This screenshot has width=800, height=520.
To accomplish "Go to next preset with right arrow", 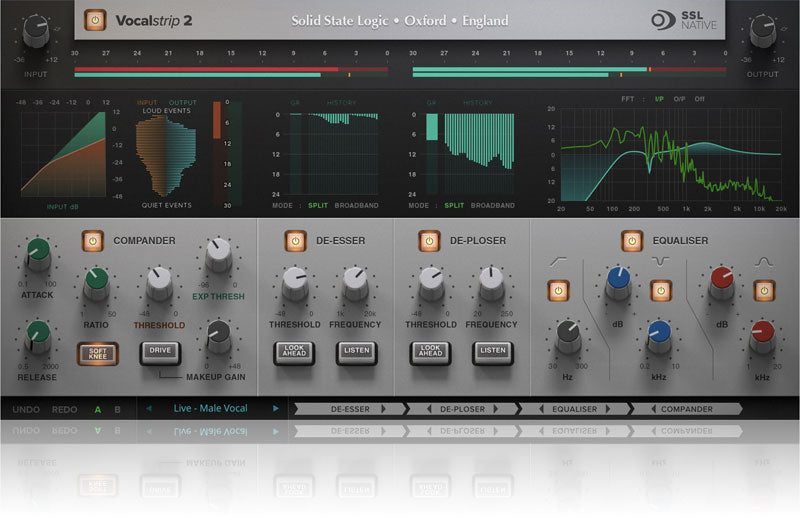I will tap(276, 408).
